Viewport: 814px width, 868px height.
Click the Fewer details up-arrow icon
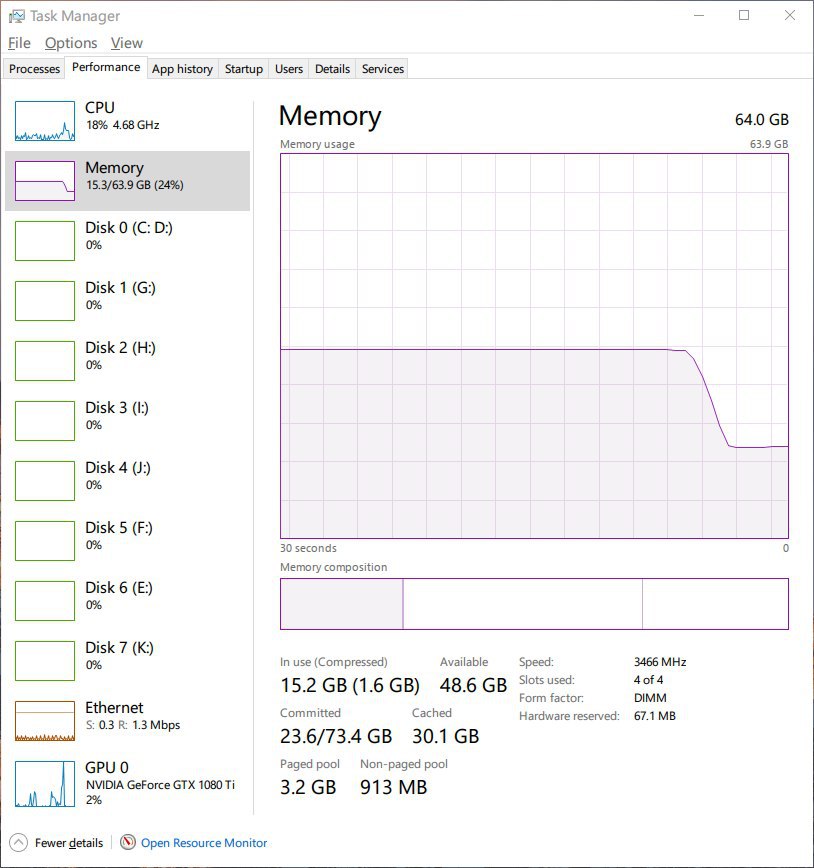[18, 843]
